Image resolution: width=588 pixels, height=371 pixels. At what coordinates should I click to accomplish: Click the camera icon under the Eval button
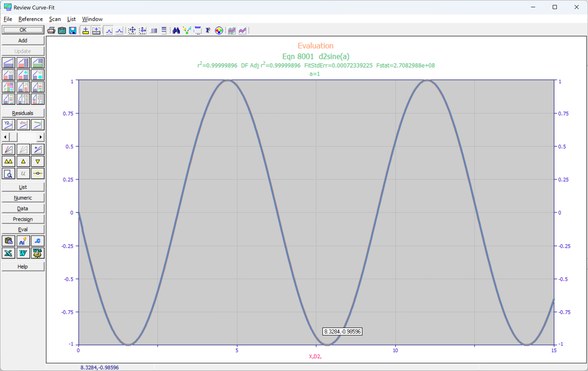tap(8, 241)
